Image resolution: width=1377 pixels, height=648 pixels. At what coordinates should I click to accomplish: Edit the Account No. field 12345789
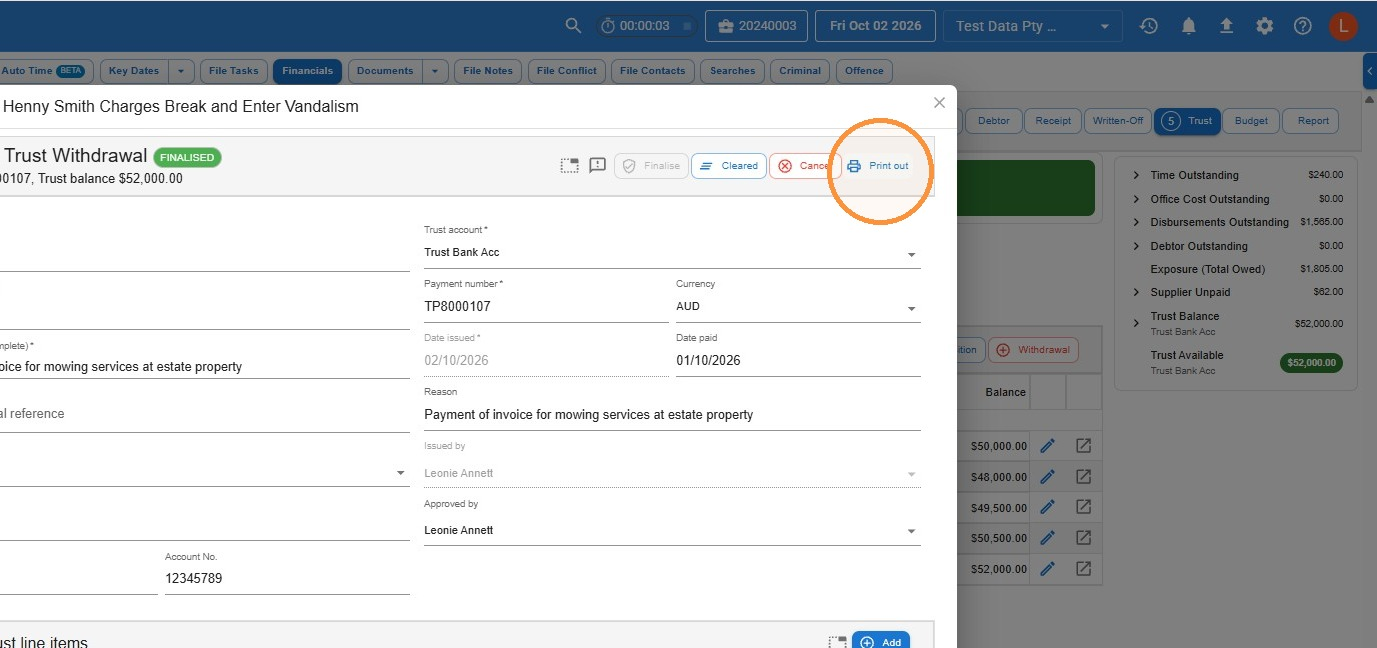click(287, 578)
